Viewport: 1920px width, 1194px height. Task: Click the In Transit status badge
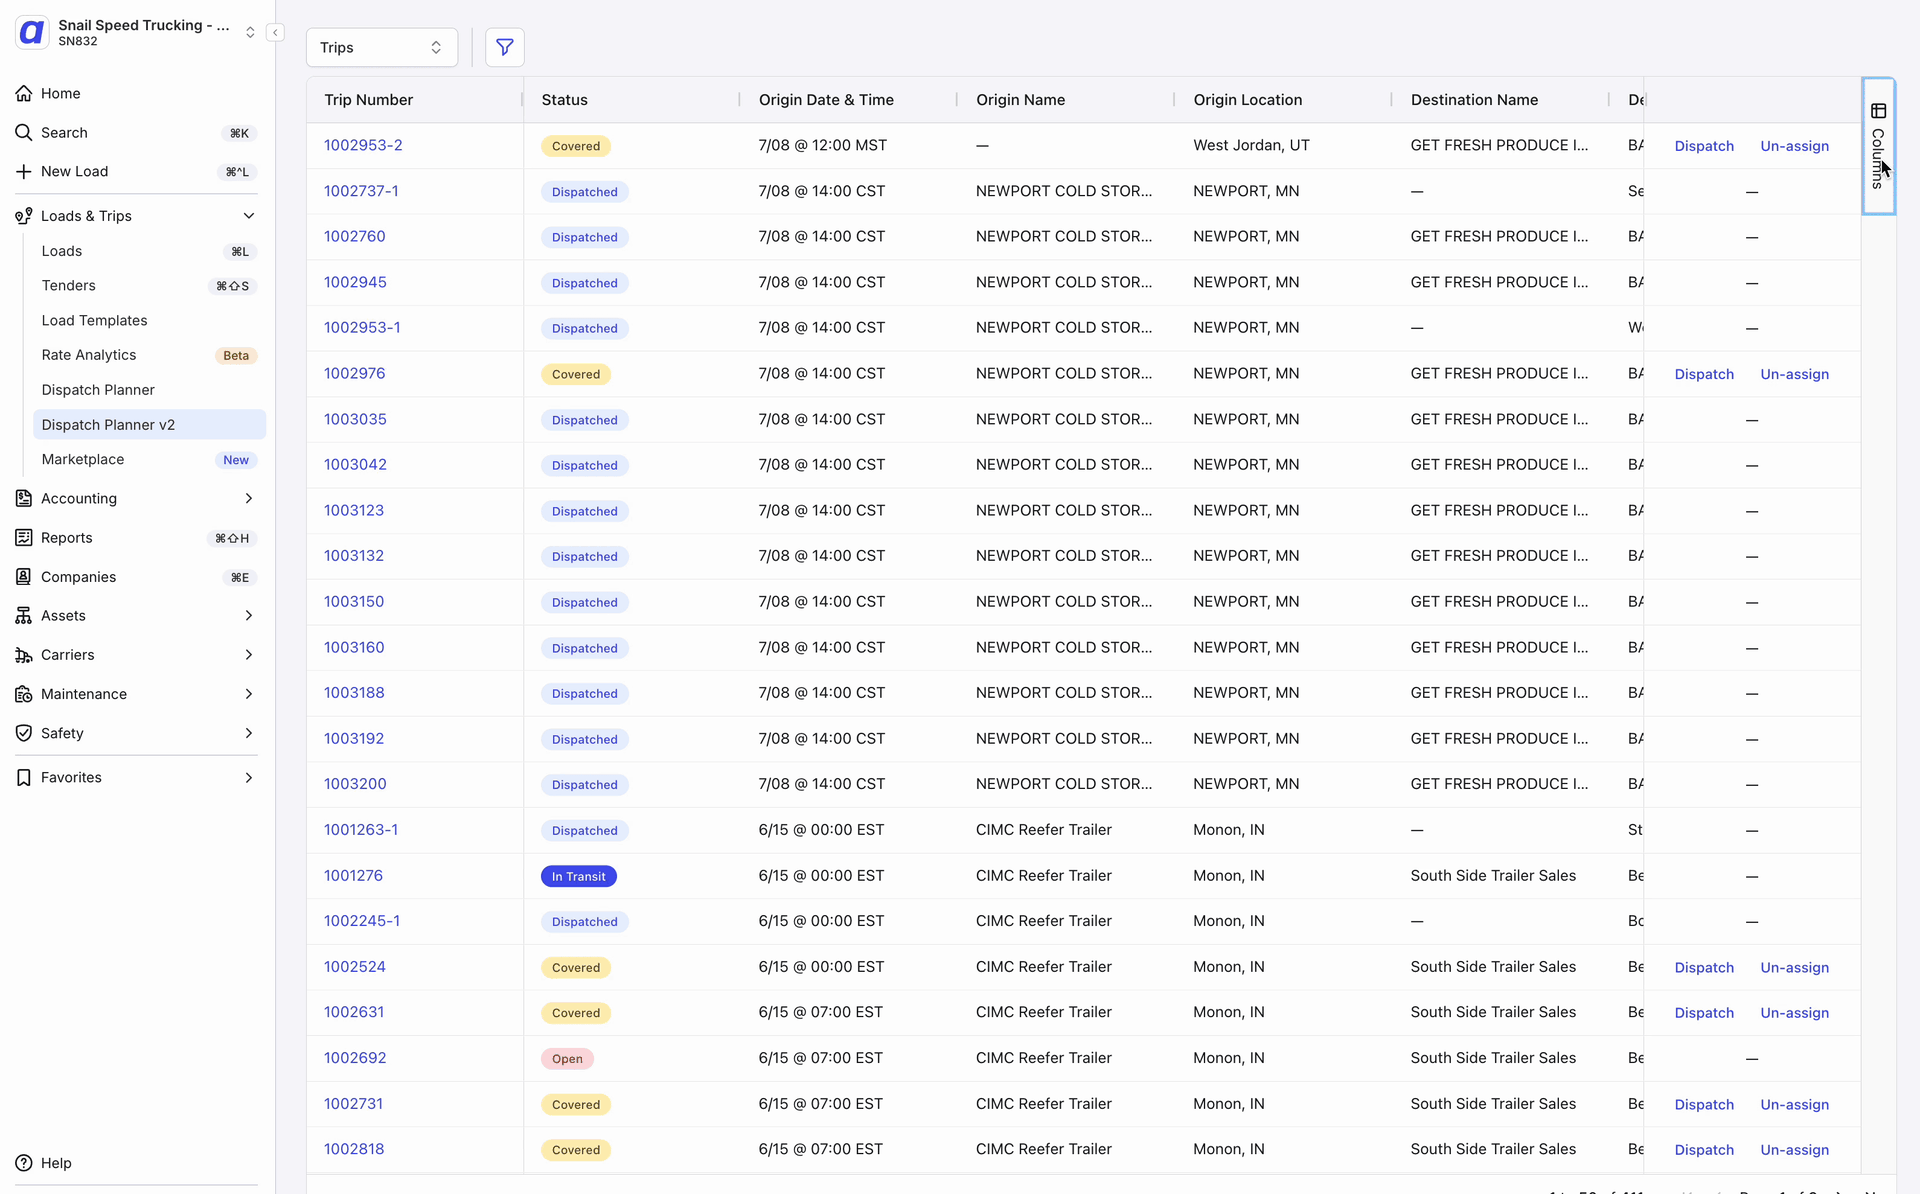coord(578,876)
